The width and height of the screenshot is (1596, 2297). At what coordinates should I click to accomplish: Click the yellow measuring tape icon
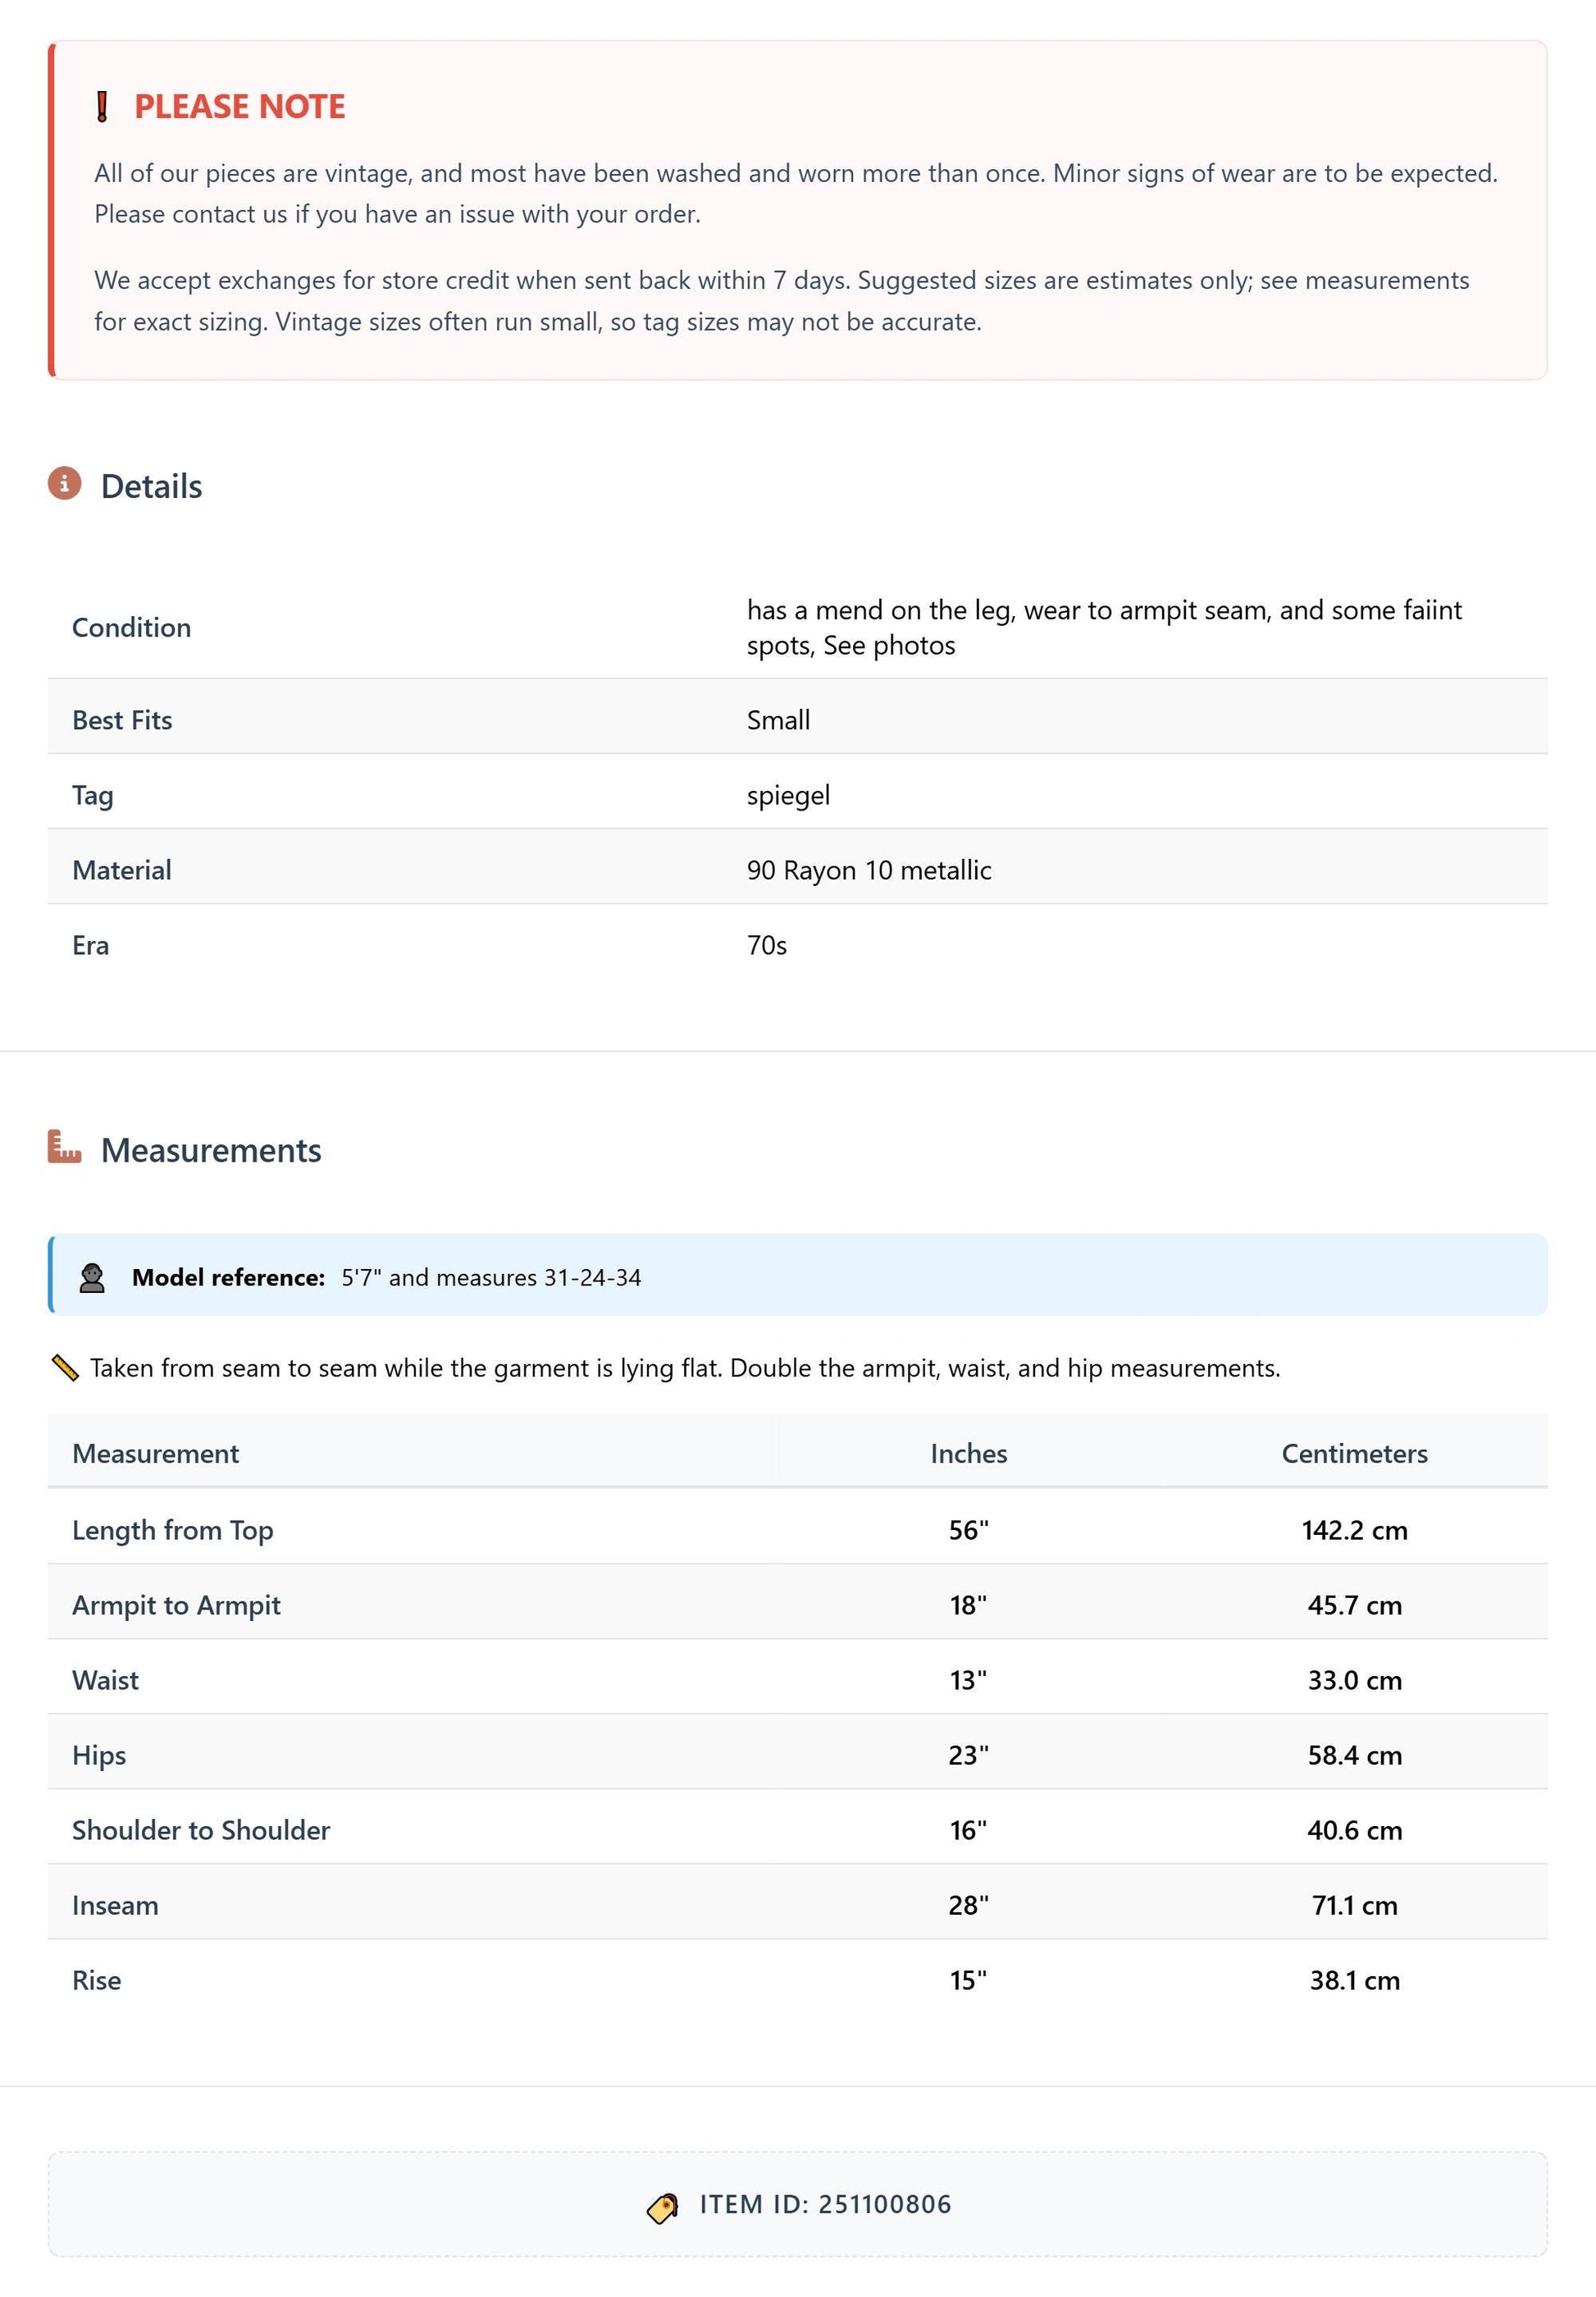(x=65, y=1367)
